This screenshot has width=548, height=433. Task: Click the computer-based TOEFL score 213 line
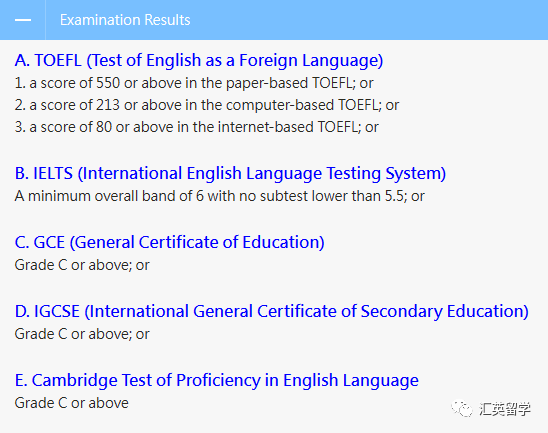[207, 105]
